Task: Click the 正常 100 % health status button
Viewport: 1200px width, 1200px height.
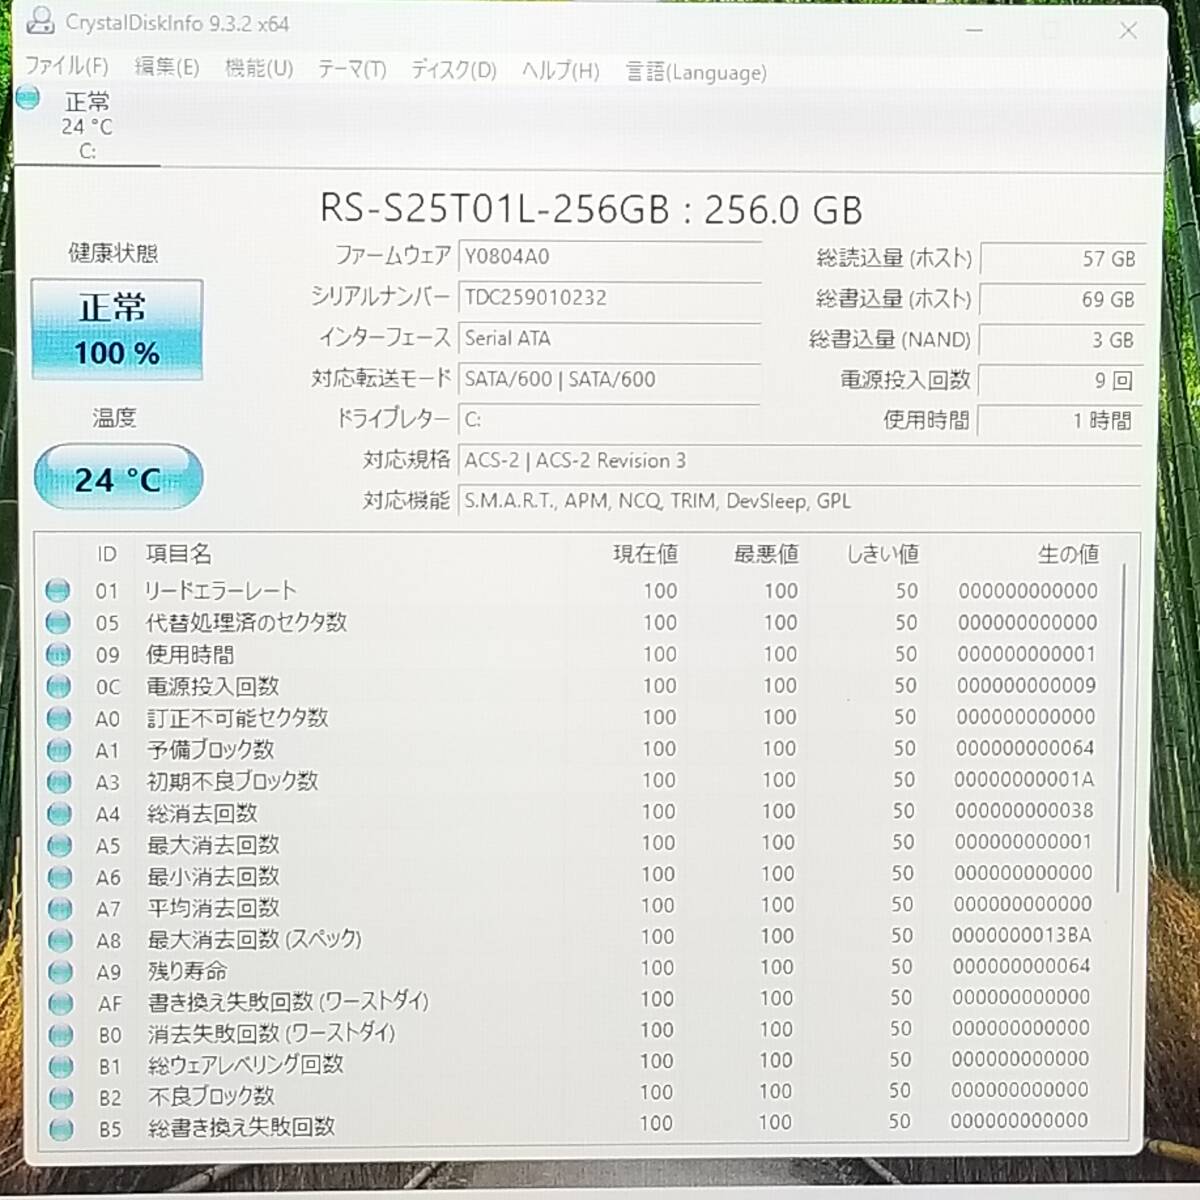Action: (x=117, y=329)
